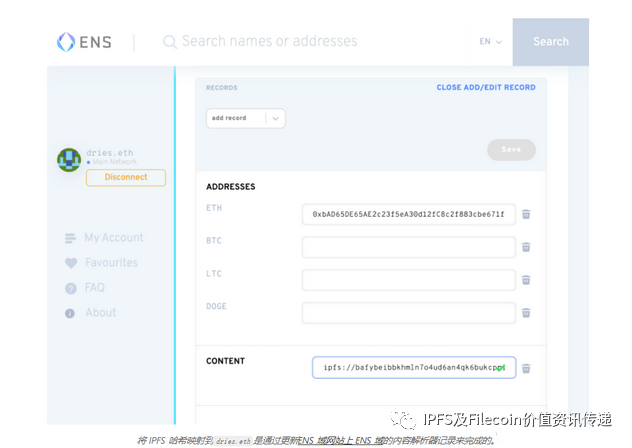Image resolution: width=632 pixels, height=448 pixels.
Task: Click the Main Network status text
Action: click(x=114, y=162)
